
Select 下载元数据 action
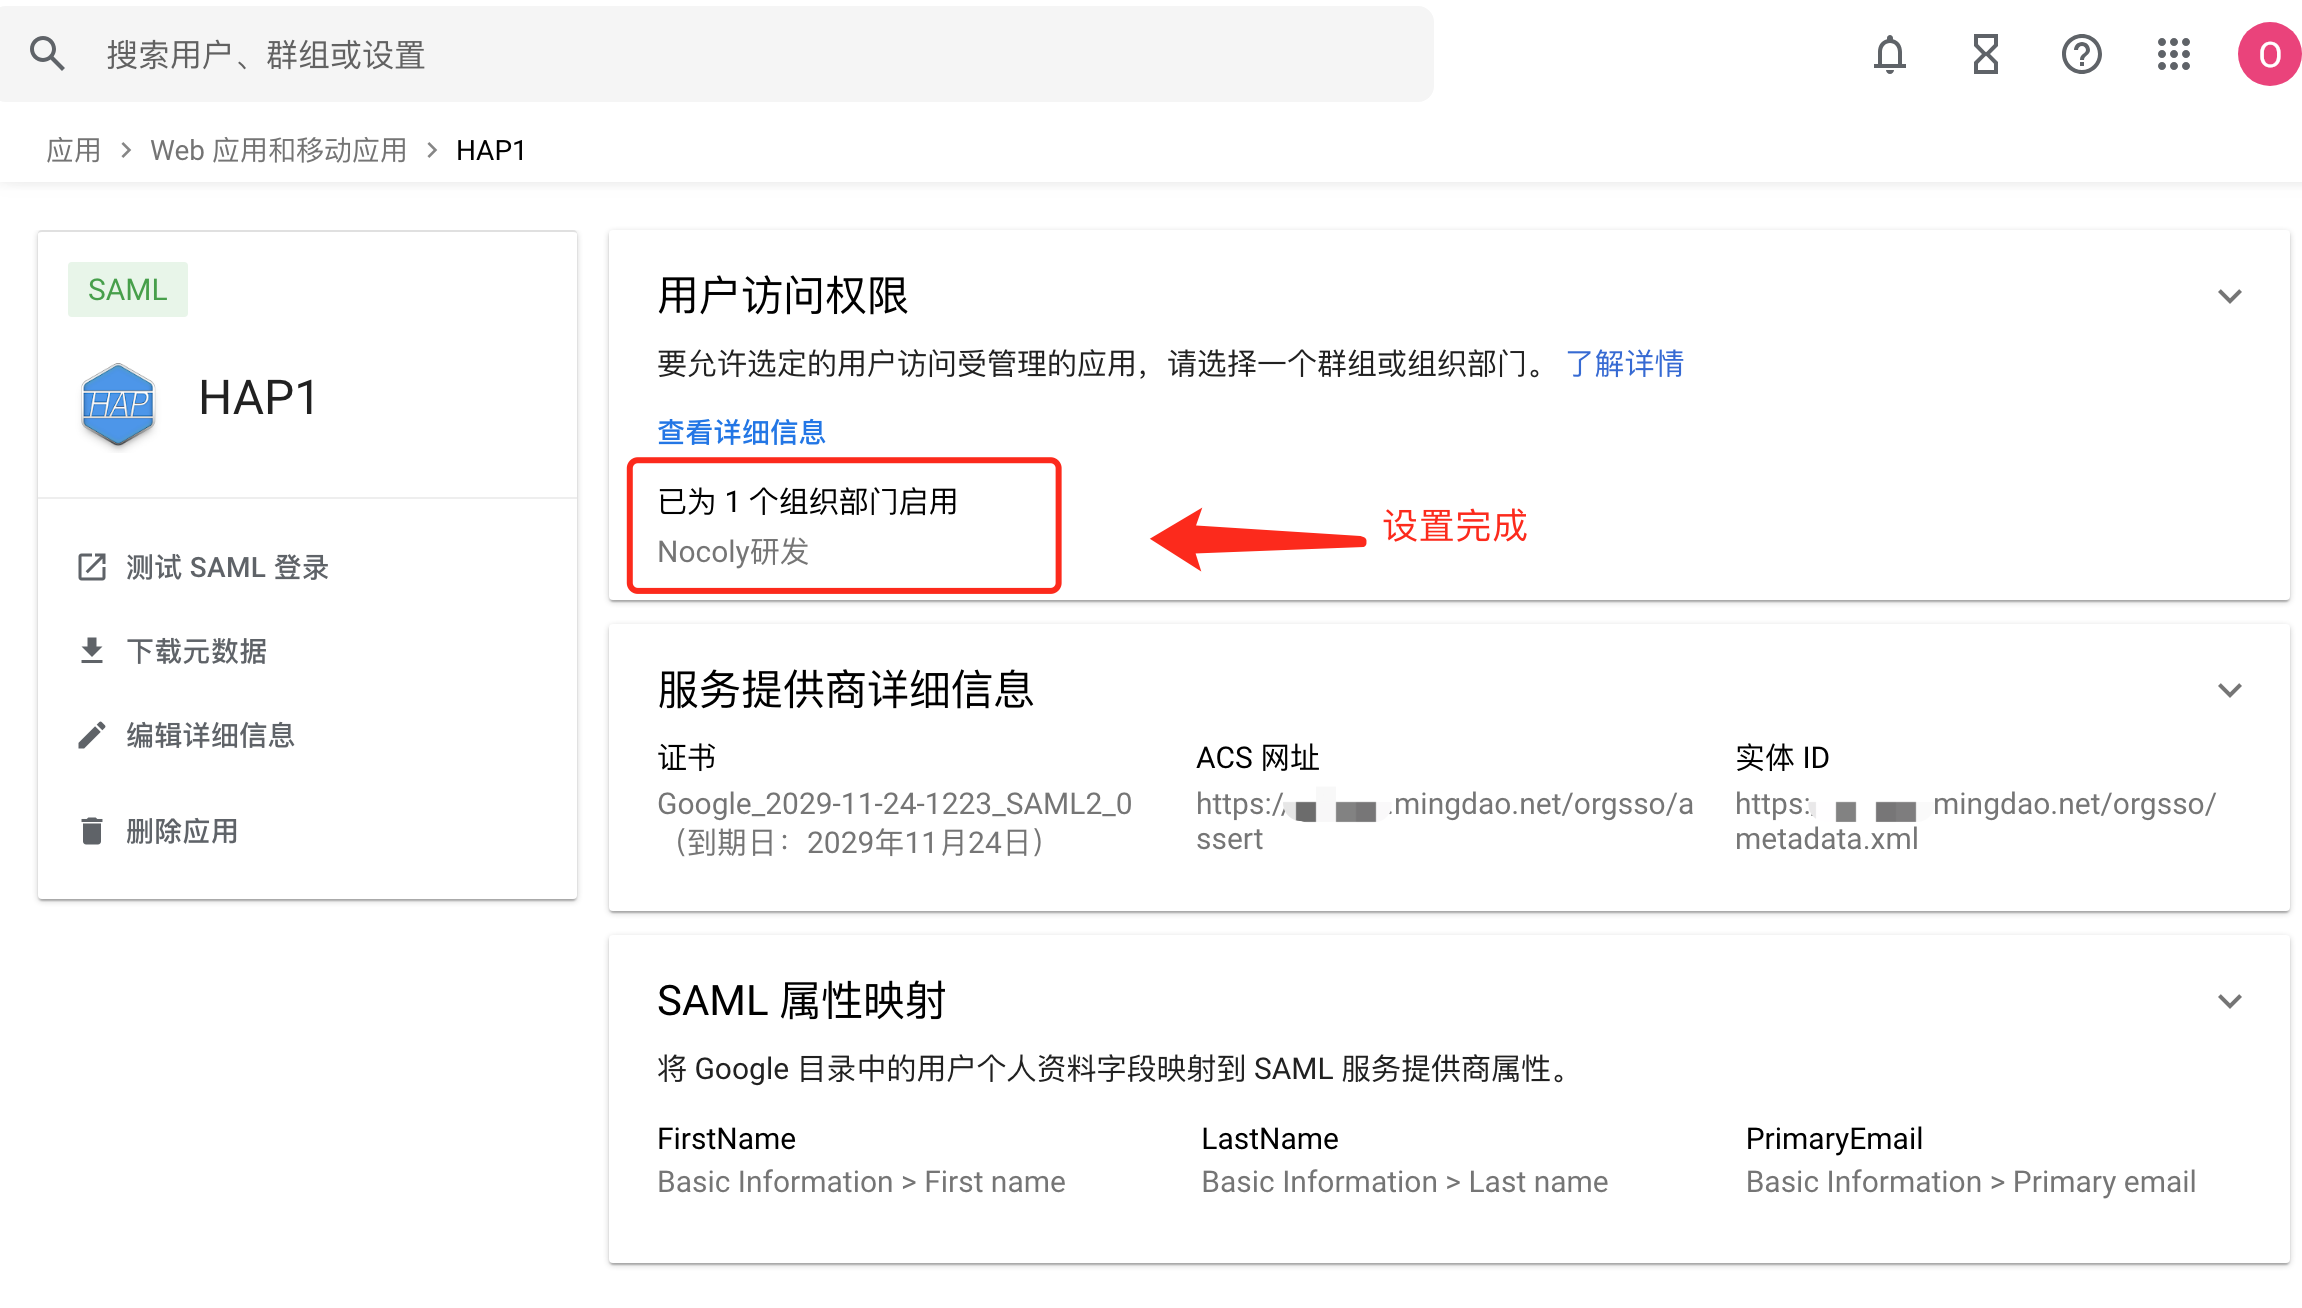[197, 651]
